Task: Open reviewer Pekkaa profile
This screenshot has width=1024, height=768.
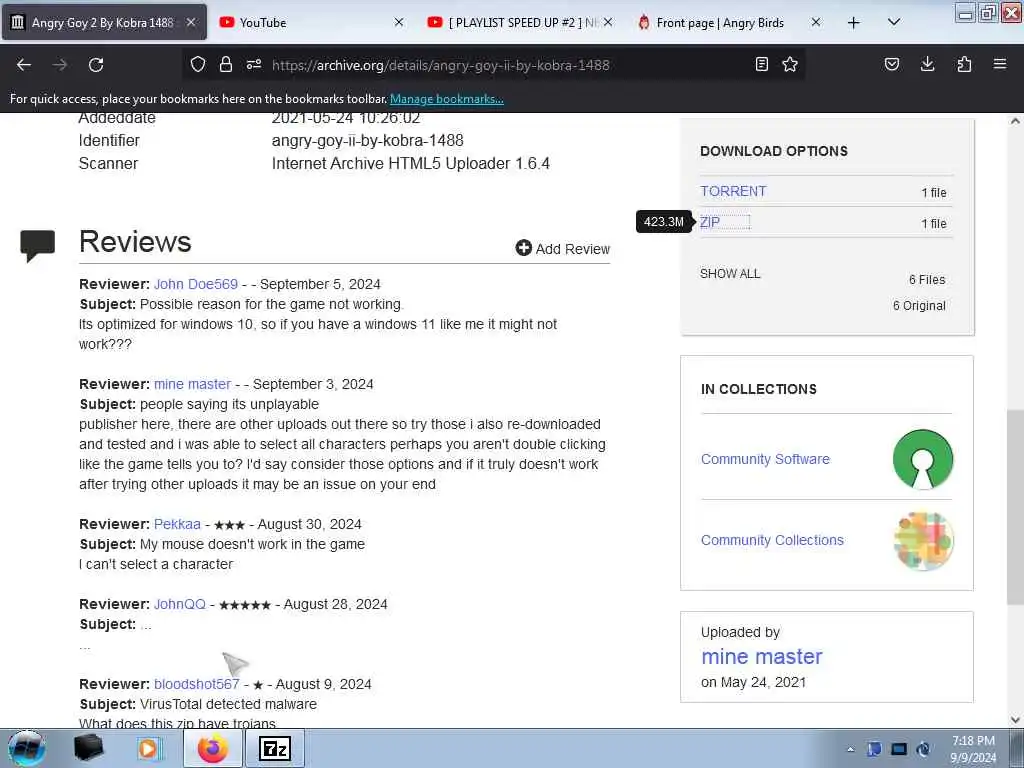Action: point(177,524)
